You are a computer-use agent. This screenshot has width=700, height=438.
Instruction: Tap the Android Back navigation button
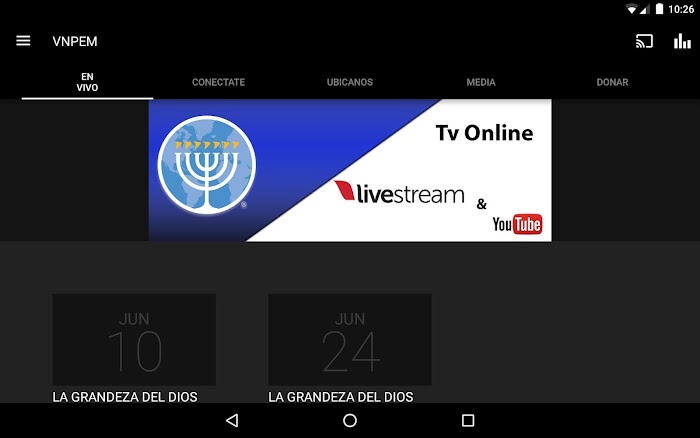click(x=232, y=420)
